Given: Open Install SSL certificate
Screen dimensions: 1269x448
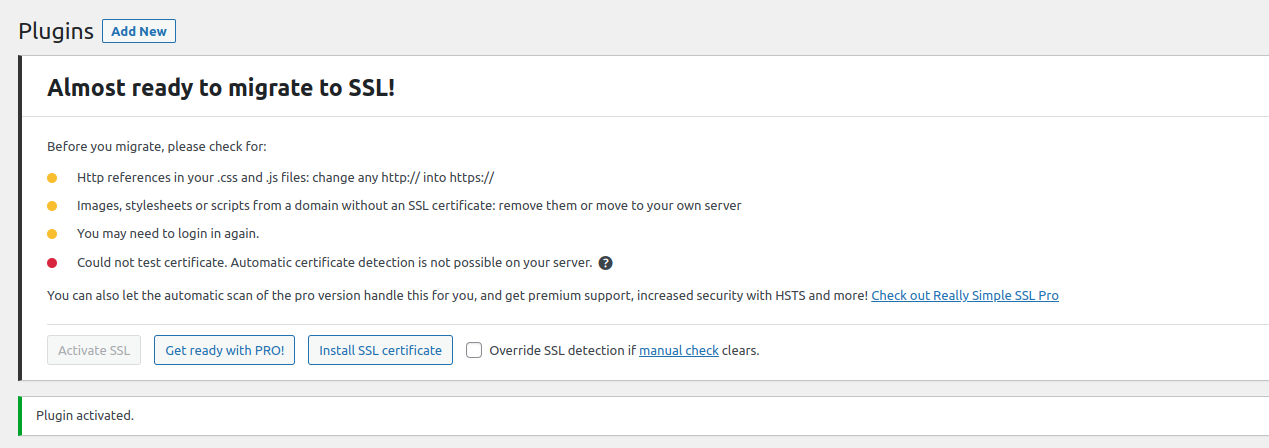Looking at the screenshot, I should click(x=380, y=351).
